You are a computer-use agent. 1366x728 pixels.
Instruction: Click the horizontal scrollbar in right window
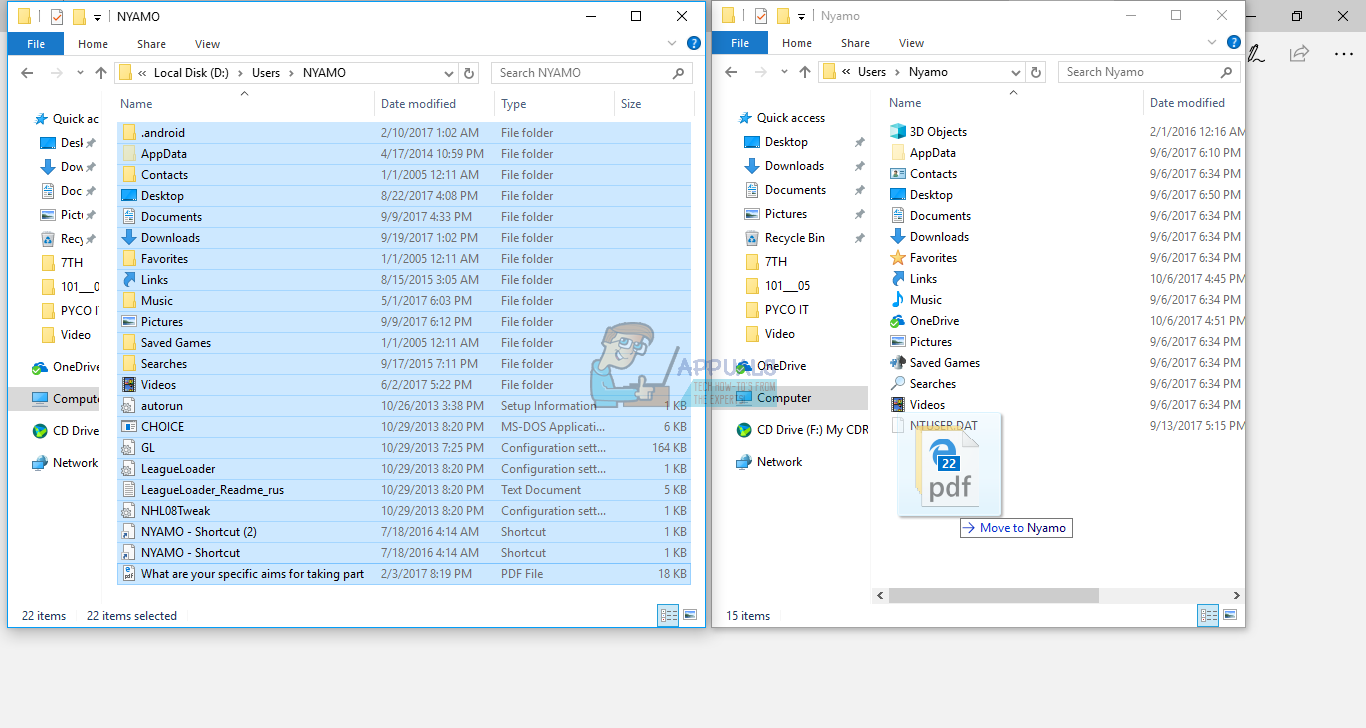click(x=993, y=595)
